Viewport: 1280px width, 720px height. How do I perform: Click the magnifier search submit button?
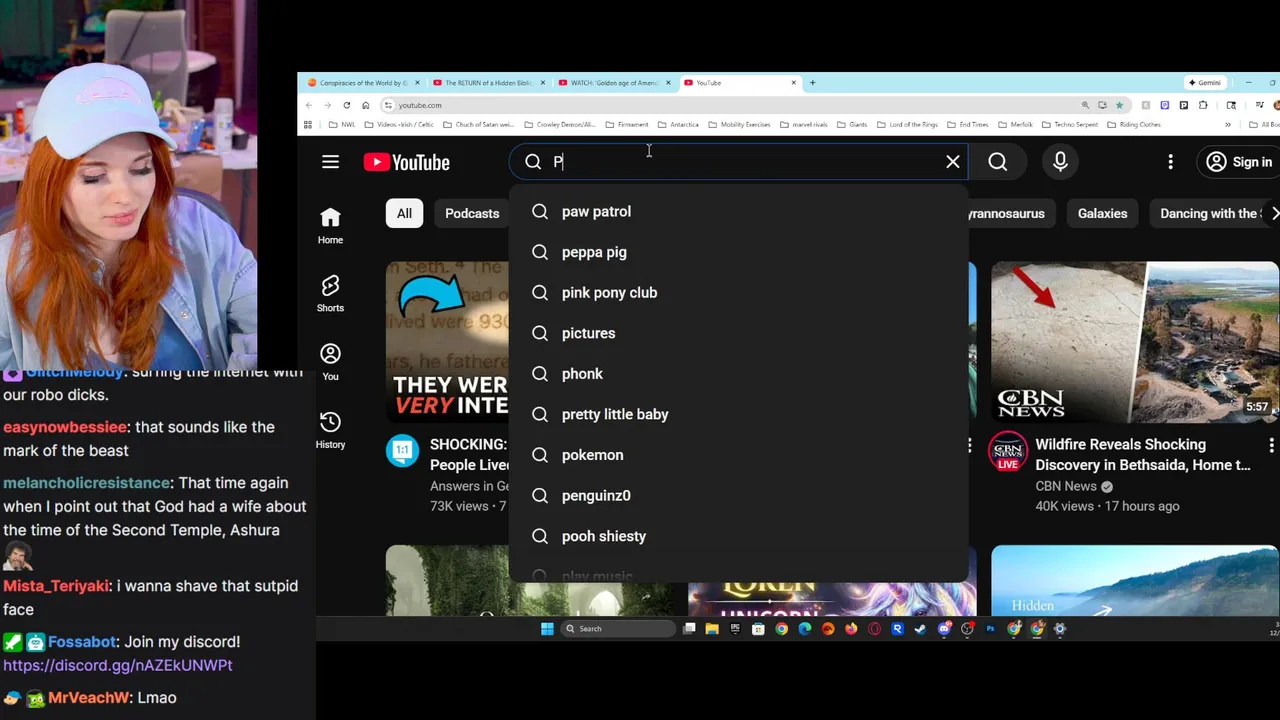(998, 162)
